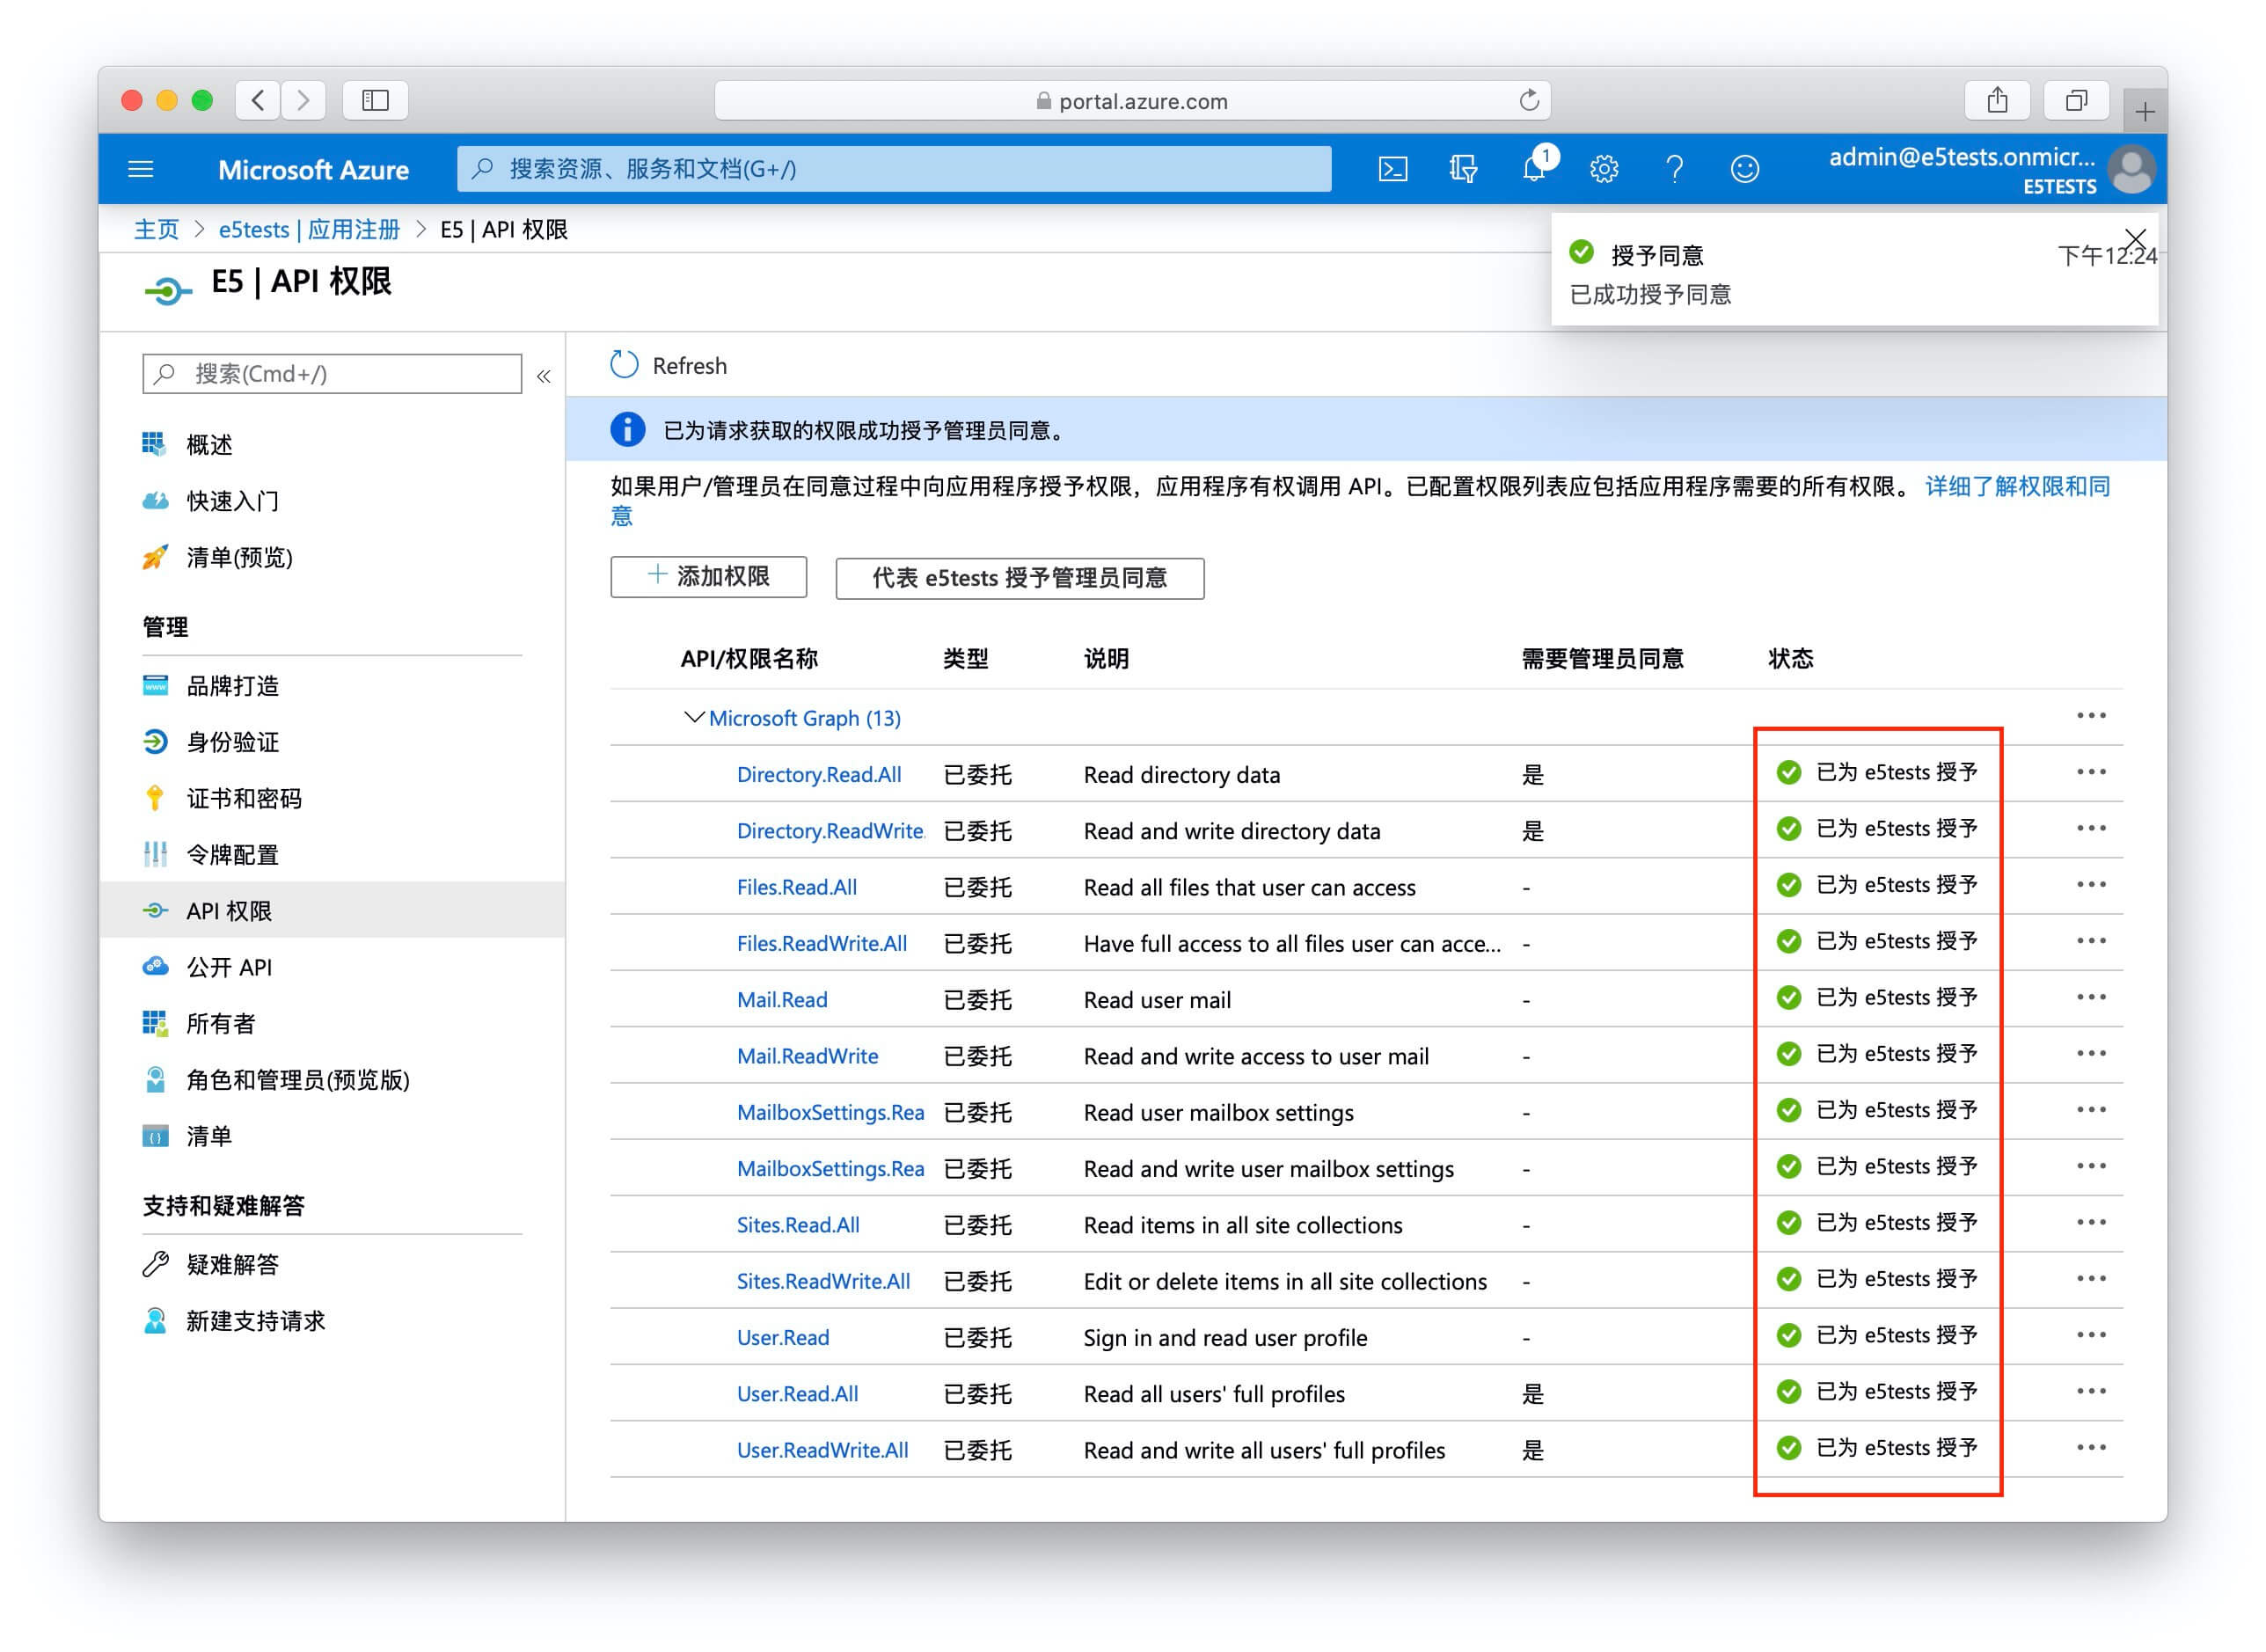Open more options for the Mail.Read row
This screenshot has width=2266, height=1652.
2091,997
